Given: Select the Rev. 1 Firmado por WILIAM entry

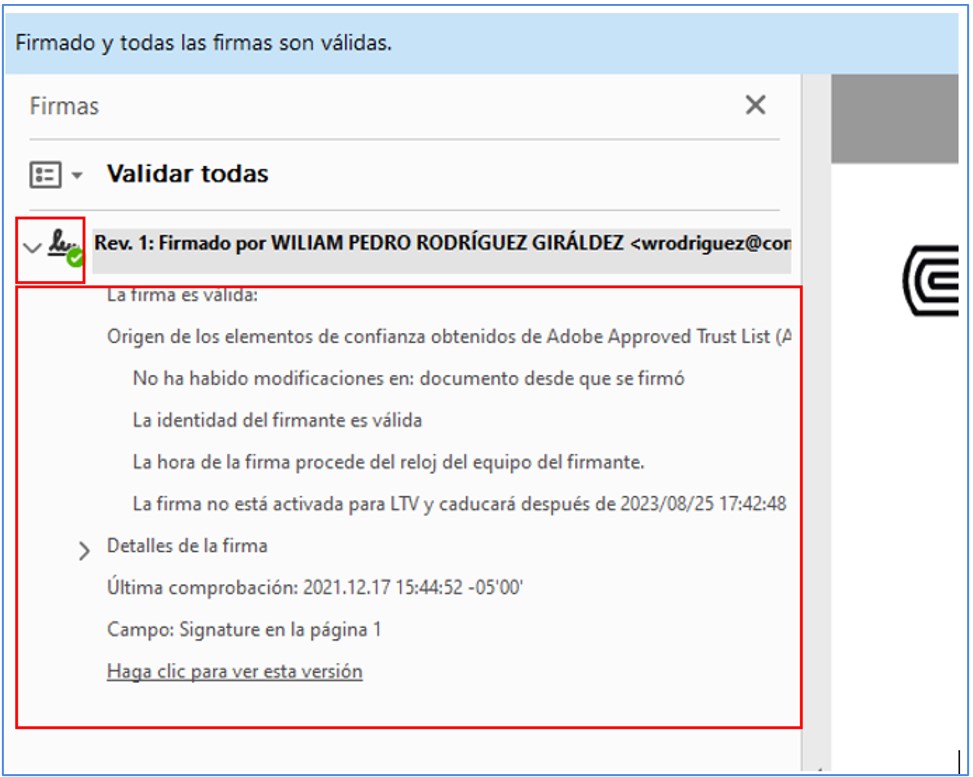Looking at the screenshot, I should 440,242.
